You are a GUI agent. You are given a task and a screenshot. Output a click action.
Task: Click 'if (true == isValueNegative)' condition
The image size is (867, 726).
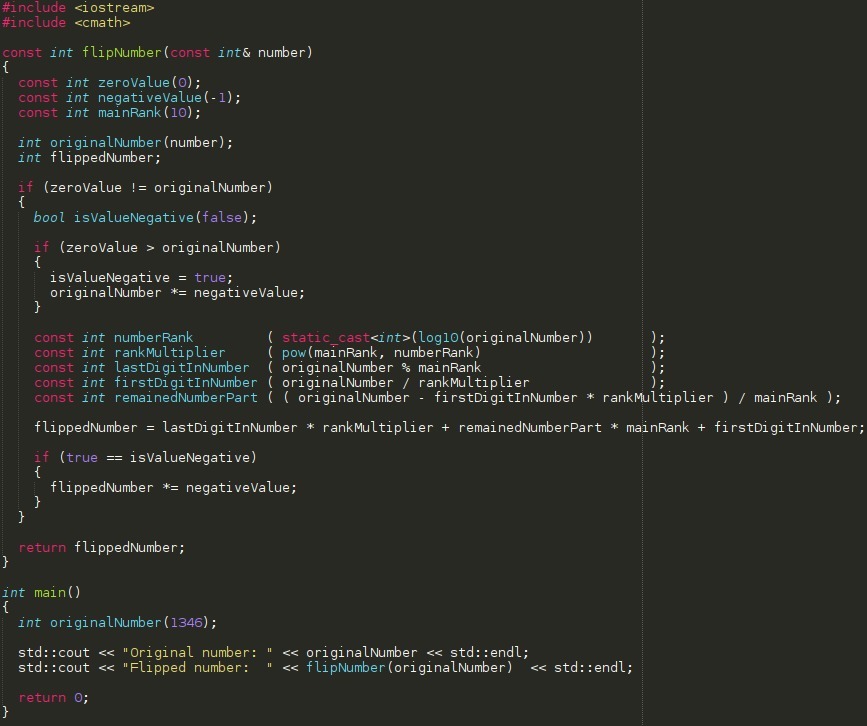coord(145,457)
